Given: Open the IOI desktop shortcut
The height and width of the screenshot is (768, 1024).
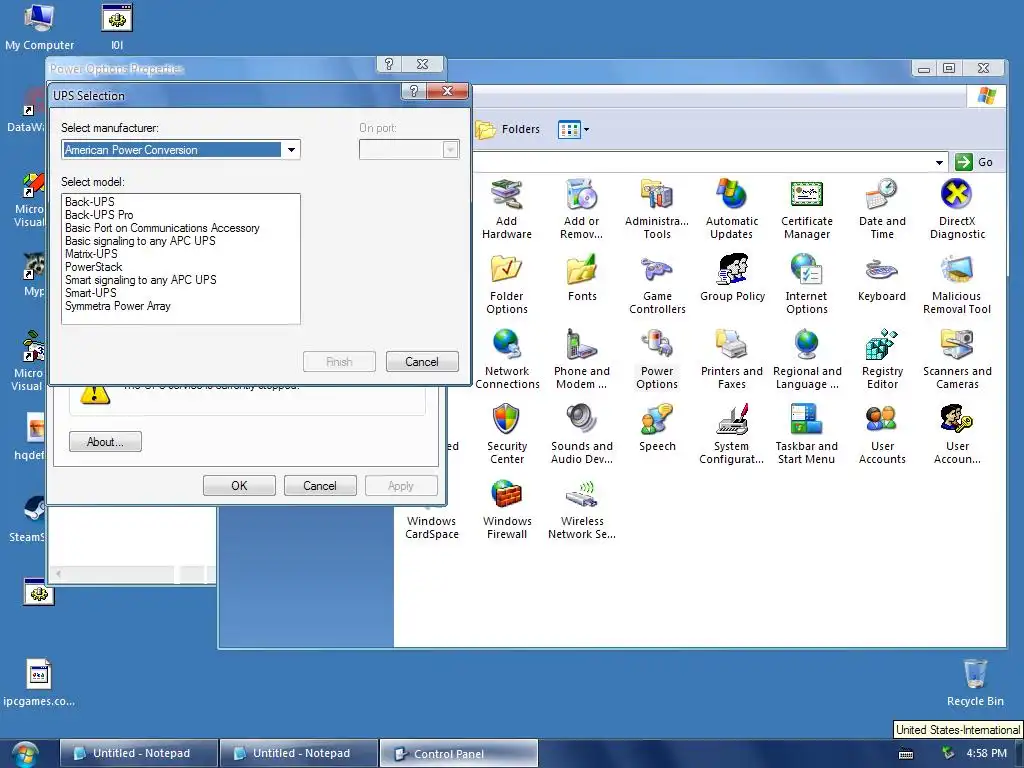Looking at the screenshot, I should coord(117,26).
